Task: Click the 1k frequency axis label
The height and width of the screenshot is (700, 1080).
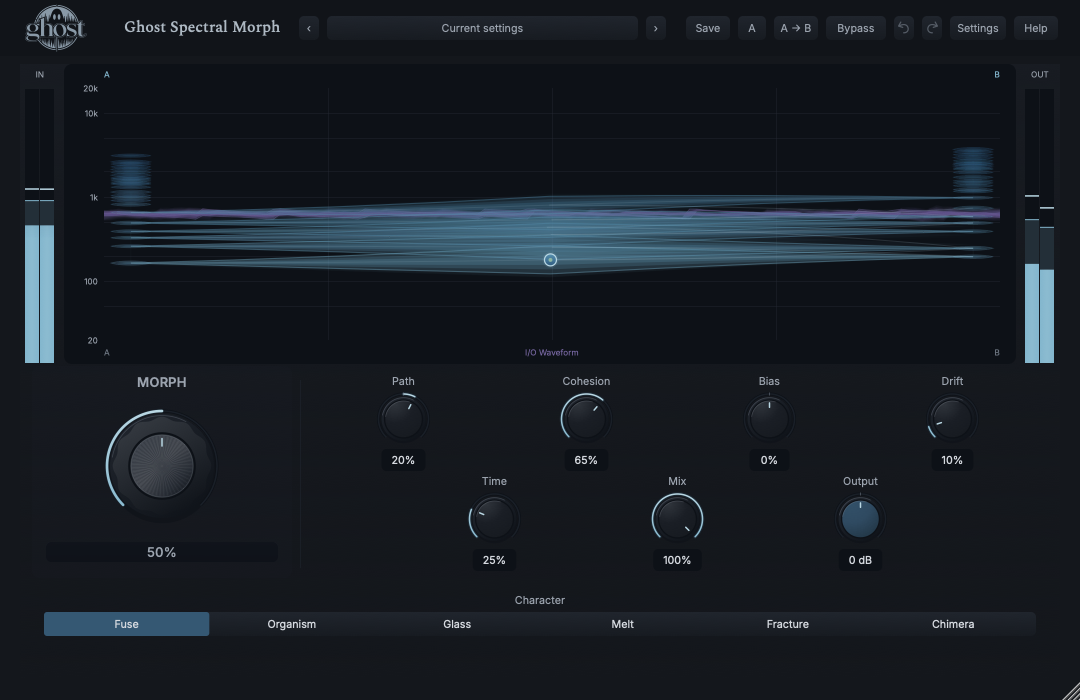Action: 94,198
